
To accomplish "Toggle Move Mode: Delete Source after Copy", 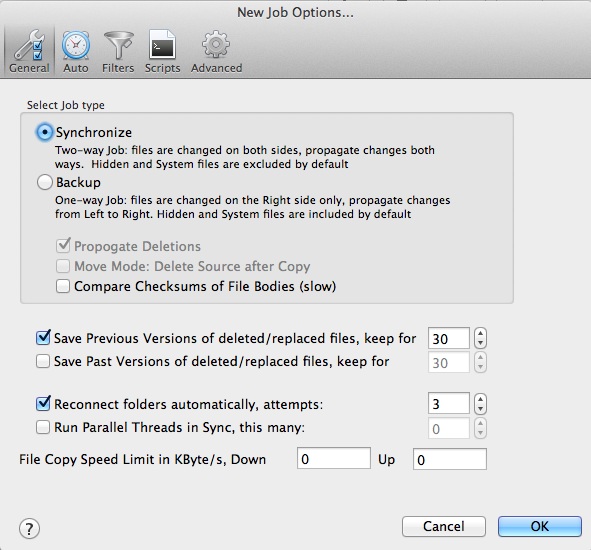I will click(63, 266).
